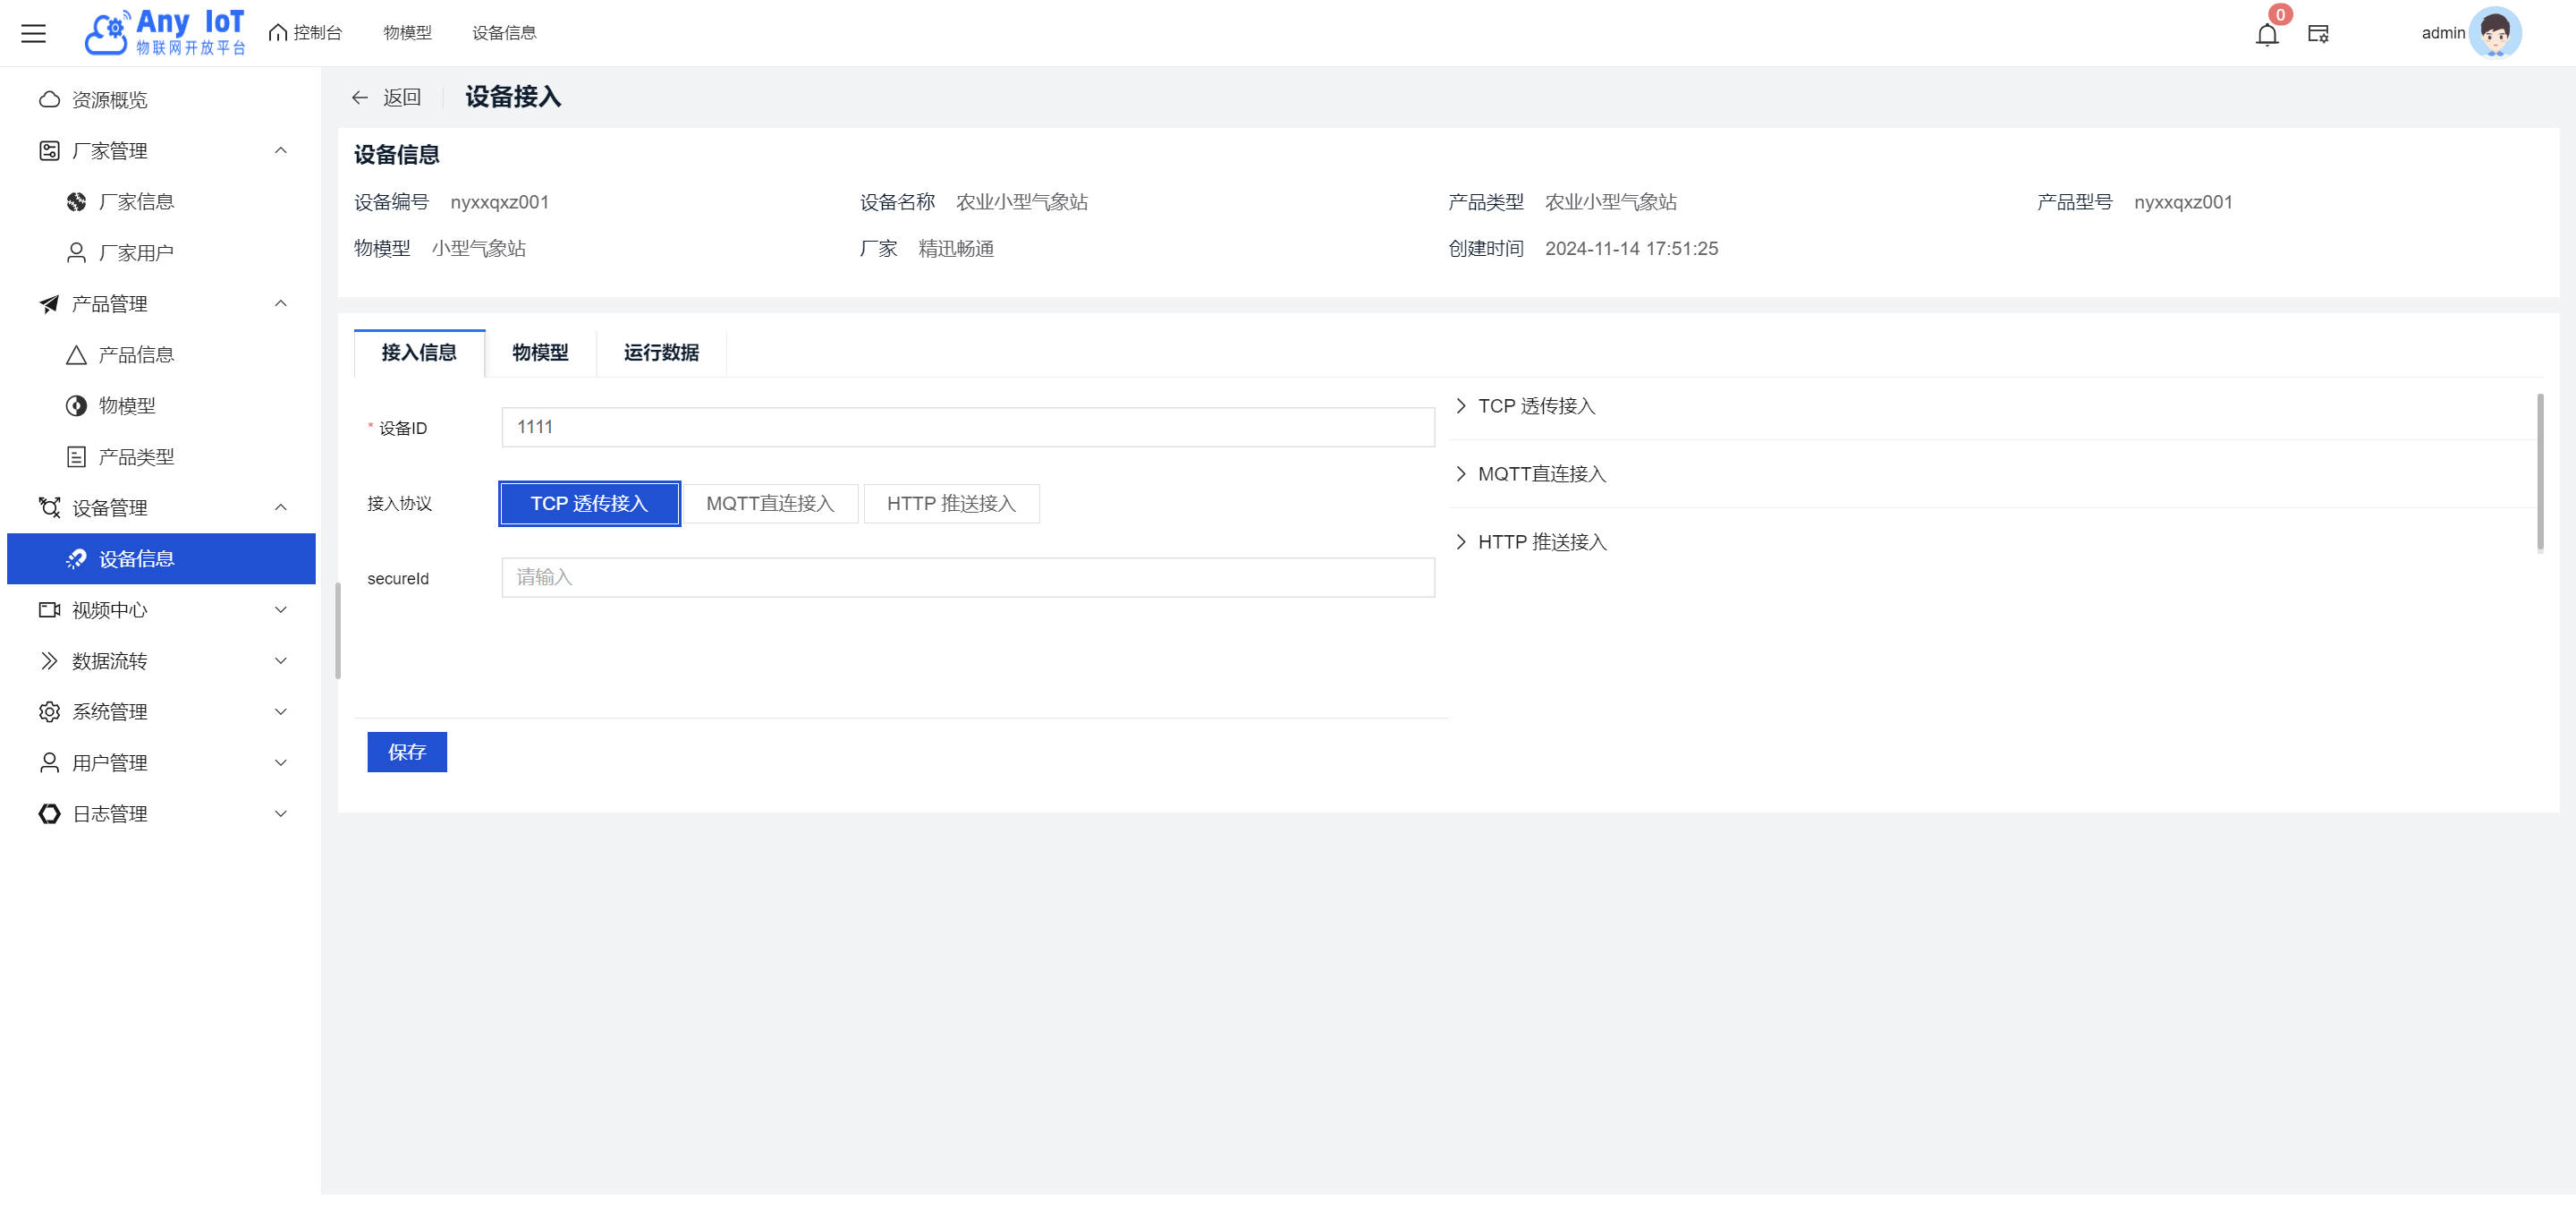The width and height of the screenshot is (2576, 1208).
Task: Click the right panel vertical scrollbar
Action: (x=2539, y=472)
